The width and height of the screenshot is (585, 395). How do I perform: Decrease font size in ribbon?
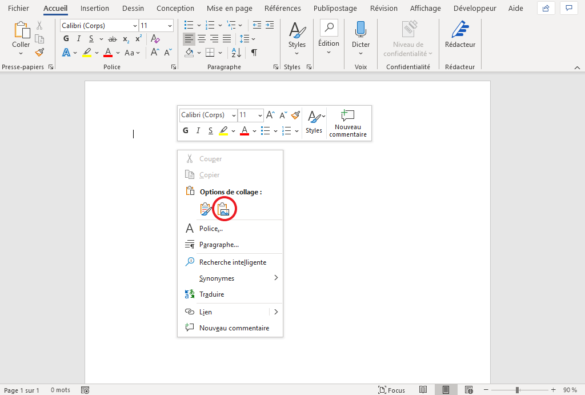click(x=168, y=53)
